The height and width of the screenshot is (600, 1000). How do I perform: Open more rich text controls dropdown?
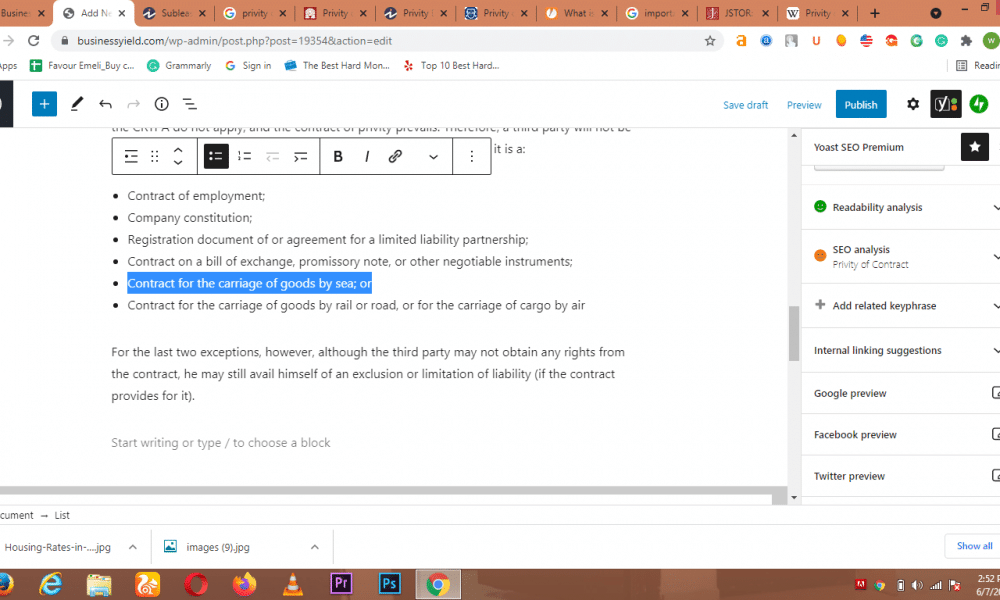click(x=433, y=156)
